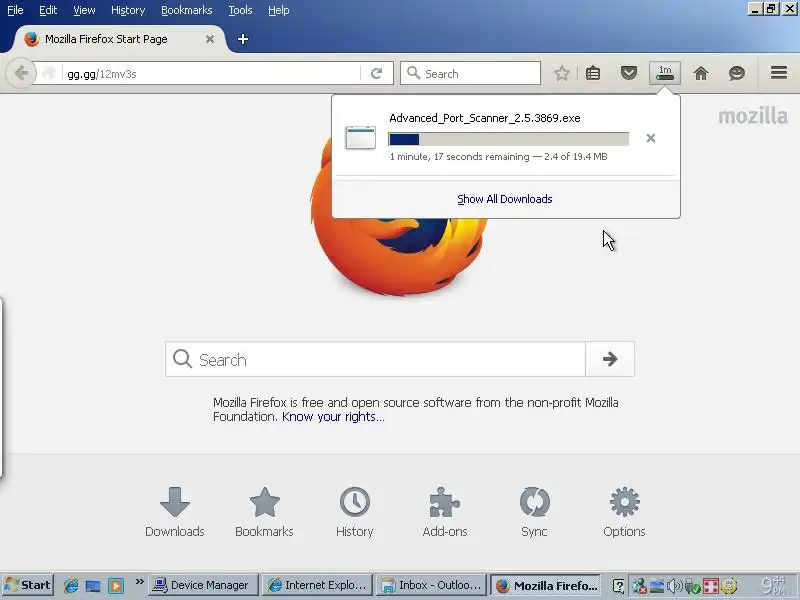This screenshot has width=800, height=600.
Task: Click the download file name Advanced_Port_Scanner_2.5.3869.exe
Action: point(485,118)
